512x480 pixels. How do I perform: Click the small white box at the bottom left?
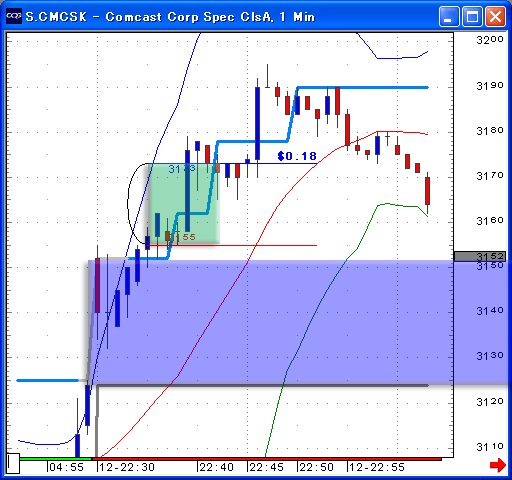click(x=13, y=463)
